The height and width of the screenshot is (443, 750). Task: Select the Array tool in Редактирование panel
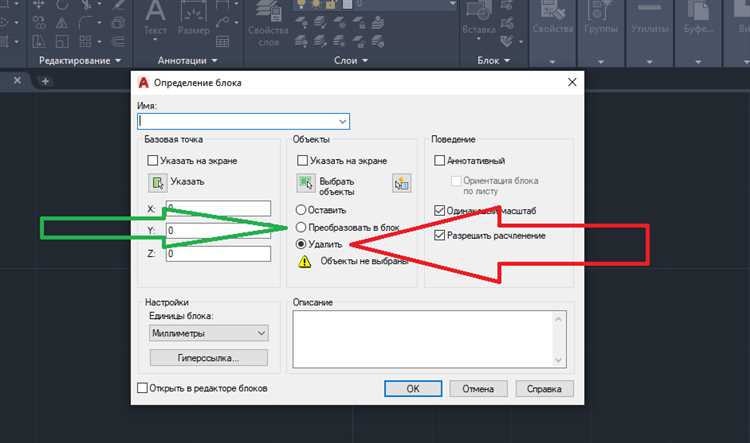point(86,42)
